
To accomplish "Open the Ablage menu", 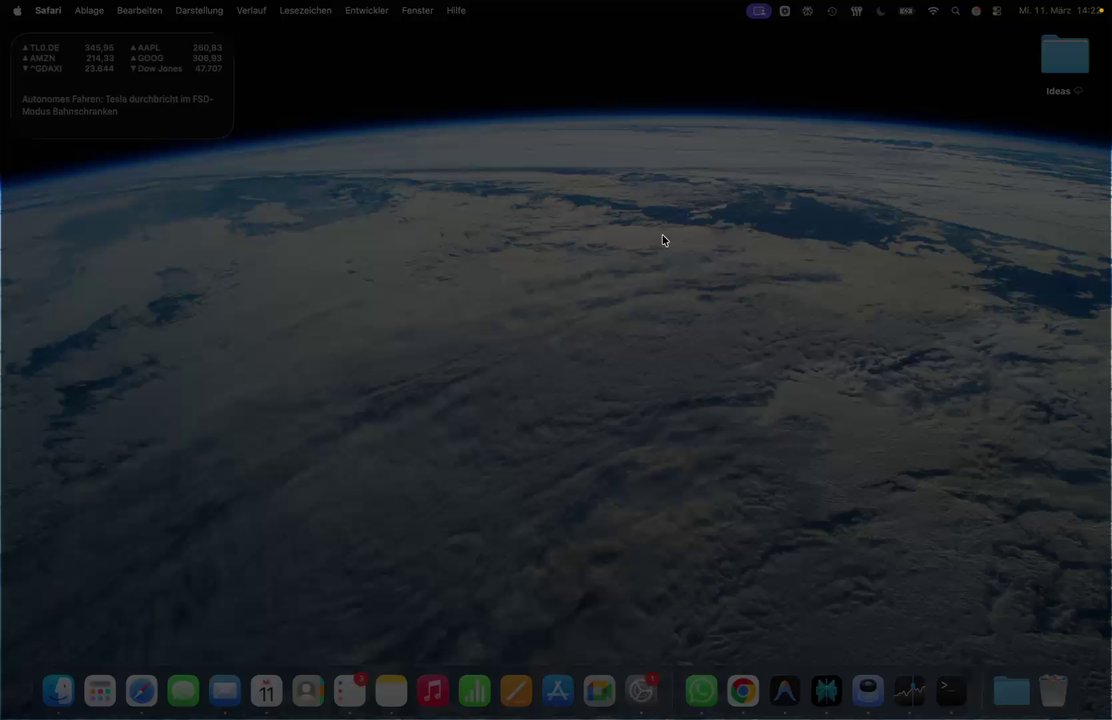I will [89, 11].
